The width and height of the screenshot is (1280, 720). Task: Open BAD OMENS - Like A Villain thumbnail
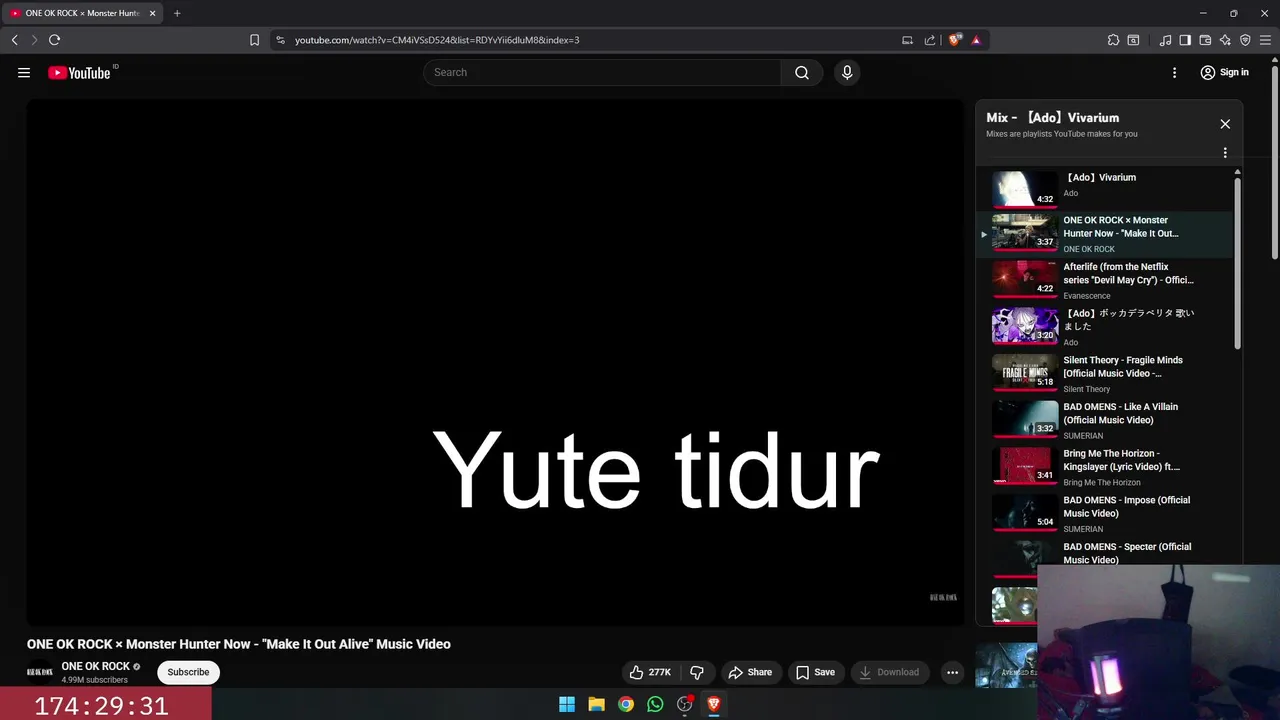click(1024, 420)
